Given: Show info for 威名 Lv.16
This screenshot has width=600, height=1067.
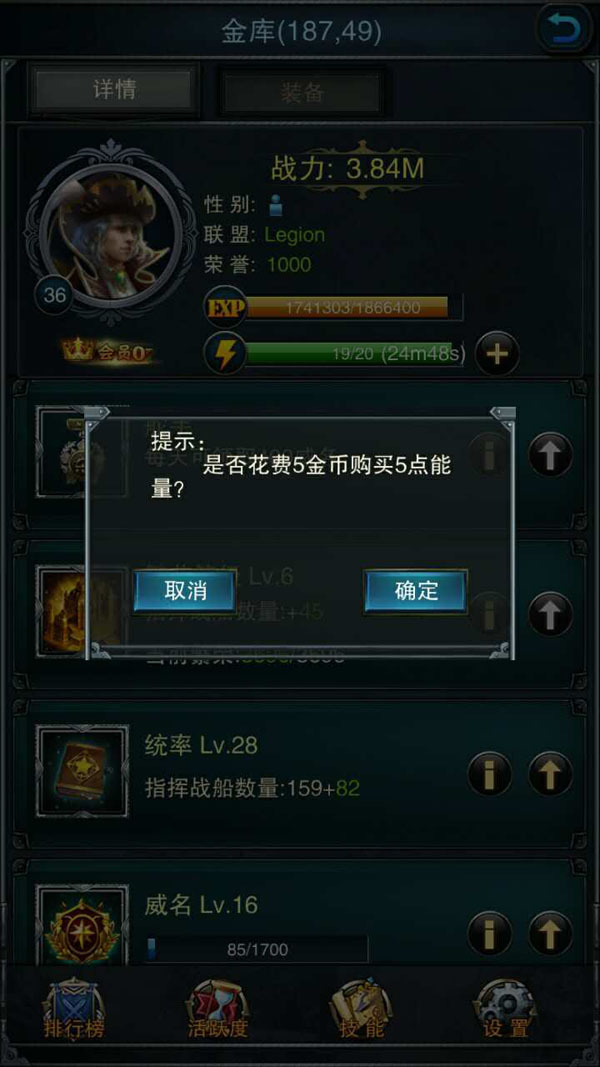Looking at the screenshot, I should [490, 933].
